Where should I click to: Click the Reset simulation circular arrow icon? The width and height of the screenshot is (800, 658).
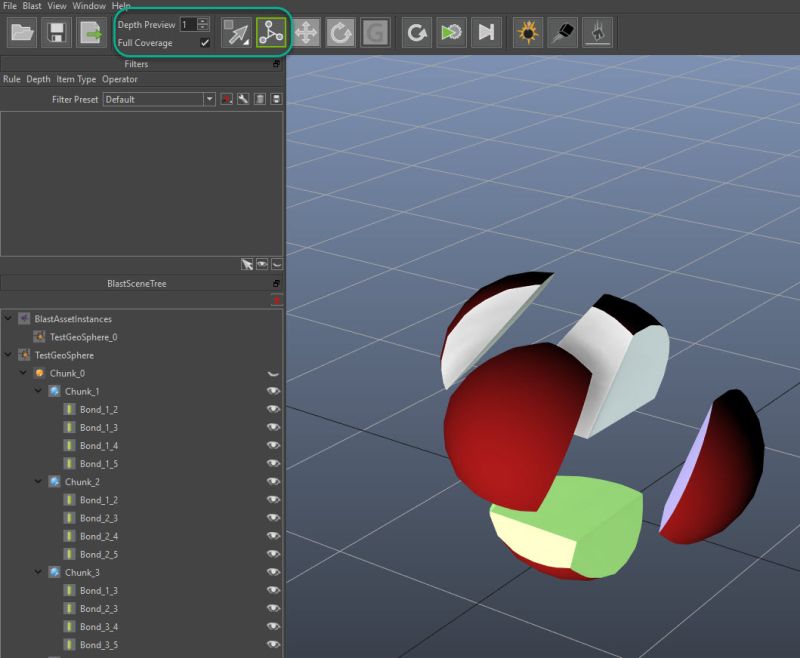click(417, 33)
